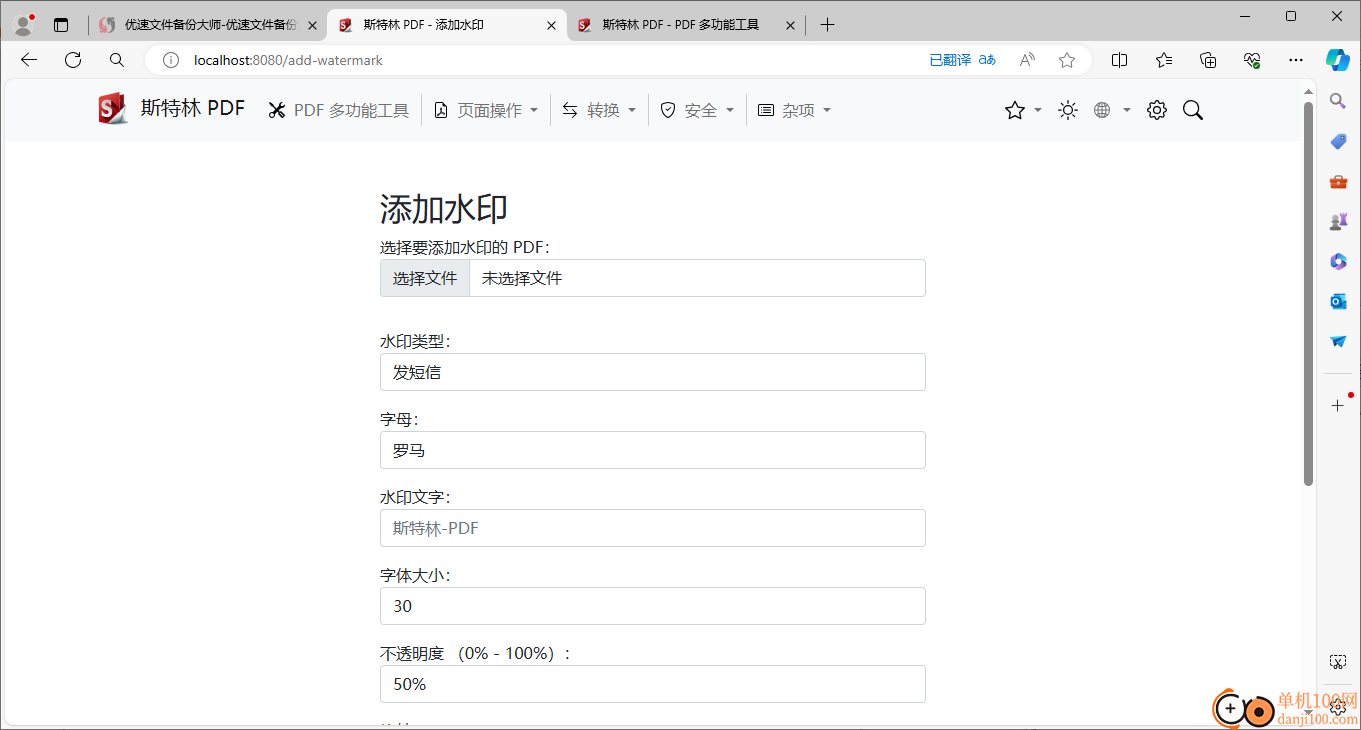Screen dimensions: 1361x730
Task: Click the site information icon
Action: [171, 60]
